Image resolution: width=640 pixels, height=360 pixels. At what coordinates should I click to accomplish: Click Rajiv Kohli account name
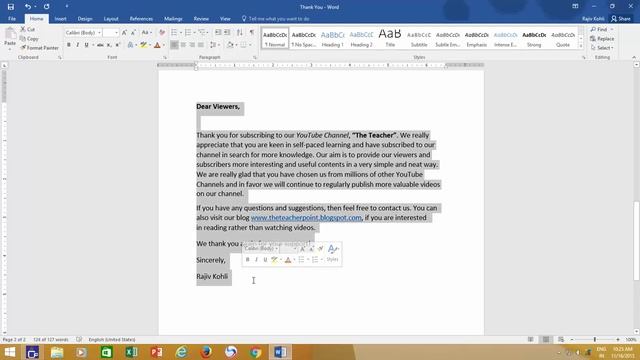click(593, 19)
